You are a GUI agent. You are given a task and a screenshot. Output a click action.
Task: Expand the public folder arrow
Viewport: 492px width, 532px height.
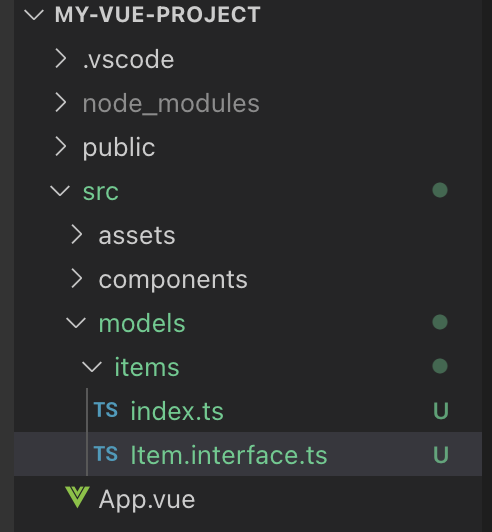(60, 147)
